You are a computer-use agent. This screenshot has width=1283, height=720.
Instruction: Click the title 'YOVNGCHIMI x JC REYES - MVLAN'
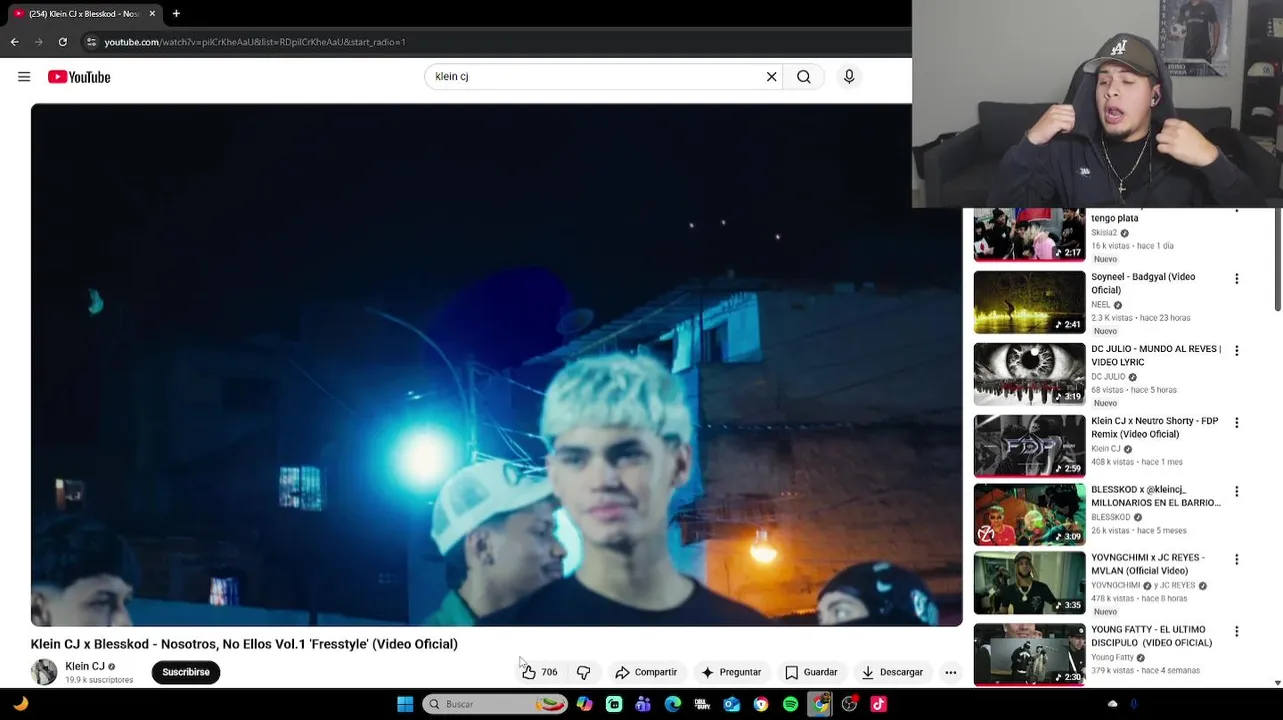(x=1148, y=564)
